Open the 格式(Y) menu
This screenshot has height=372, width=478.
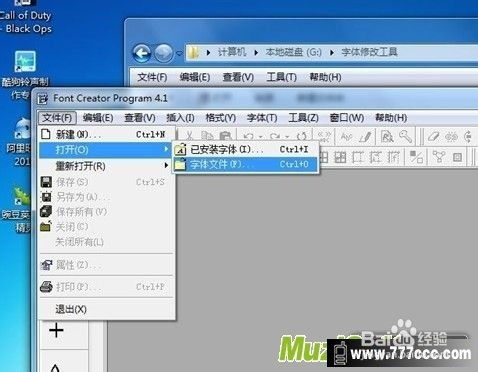tap(221, 118)
